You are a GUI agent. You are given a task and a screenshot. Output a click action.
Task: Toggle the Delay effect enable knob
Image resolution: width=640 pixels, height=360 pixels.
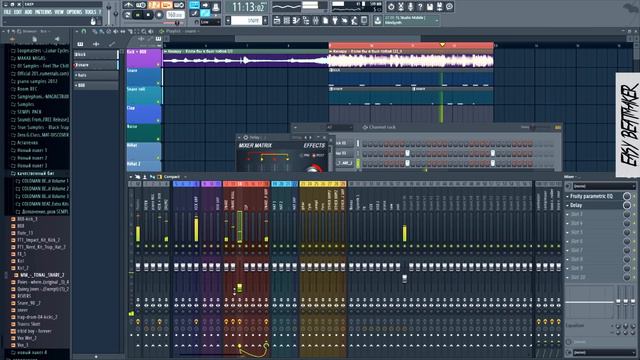(x=627, y=205)
